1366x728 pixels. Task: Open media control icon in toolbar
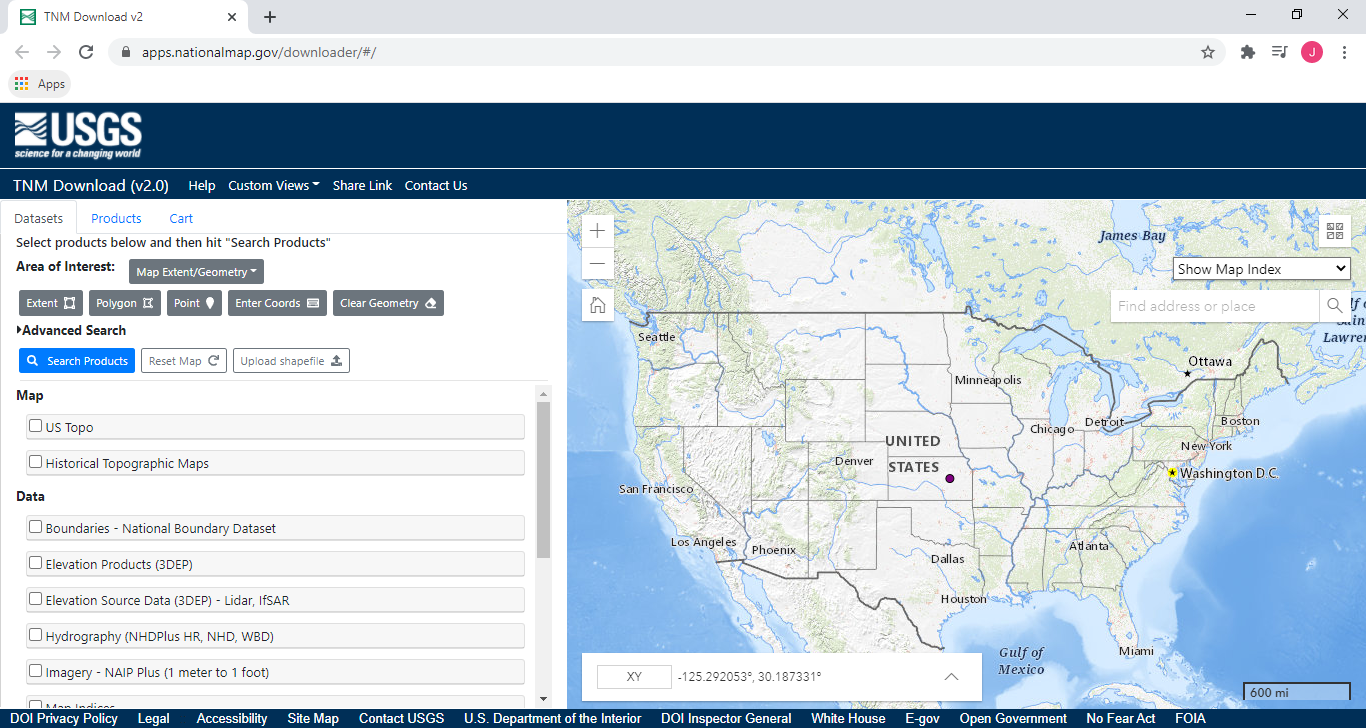point(1279,52)
